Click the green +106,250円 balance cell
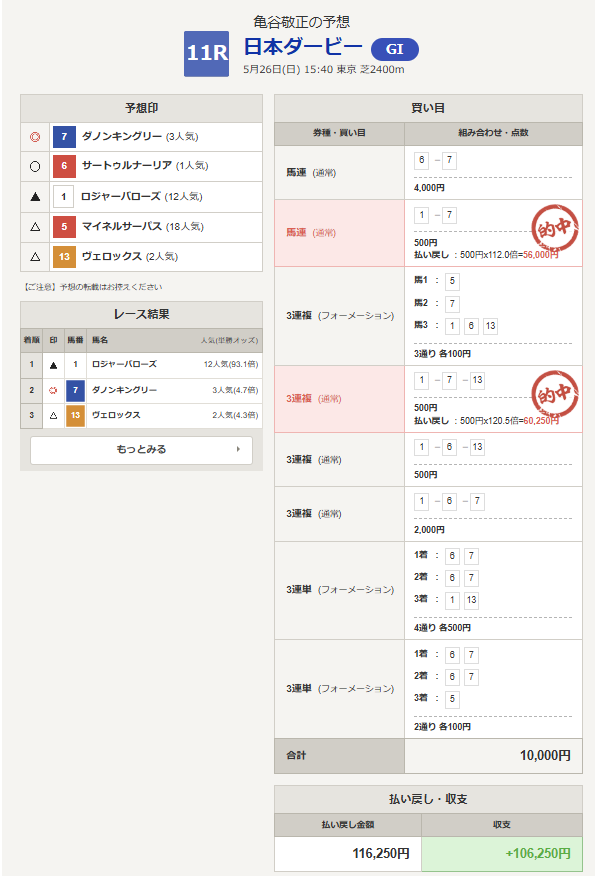Screen dimensions: 595x876 click(502, 854)
